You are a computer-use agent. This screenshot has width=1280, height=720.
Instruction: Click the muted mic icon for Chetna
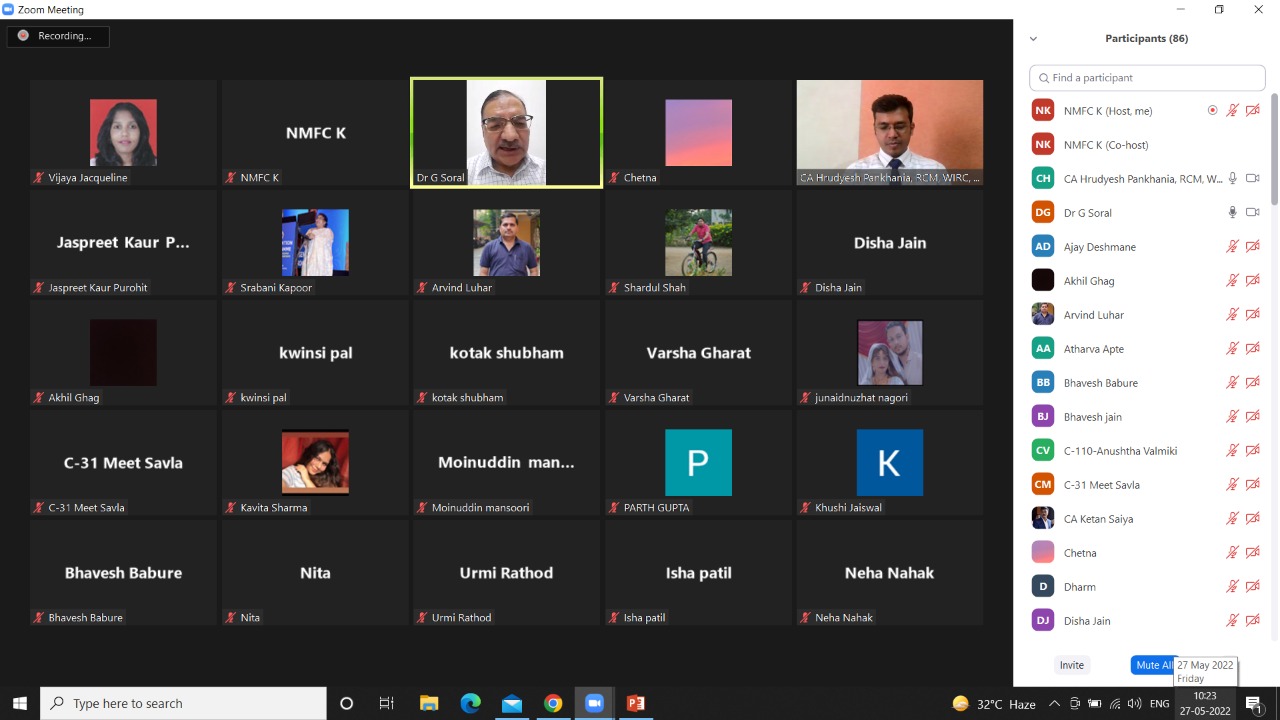(x=1233, y=553)
